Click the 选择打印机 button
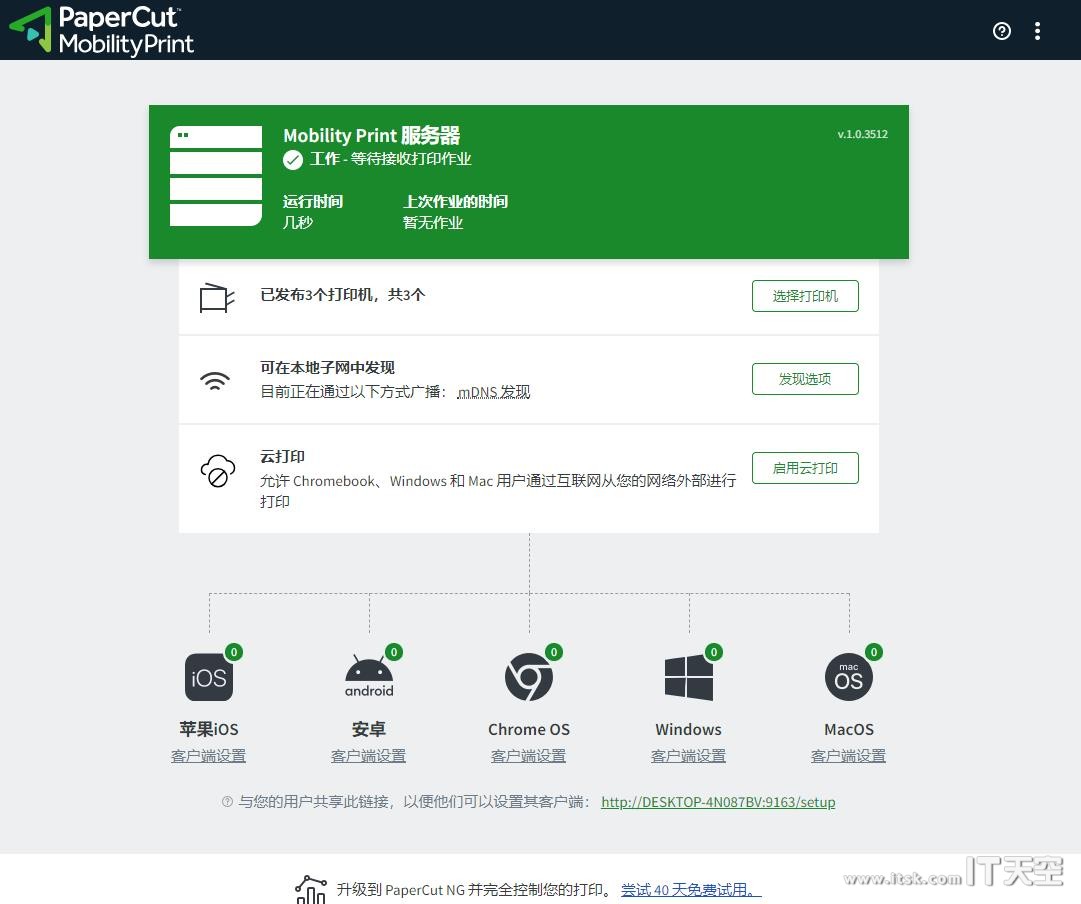Screen dimensions: 1081x904 point(805,296)
